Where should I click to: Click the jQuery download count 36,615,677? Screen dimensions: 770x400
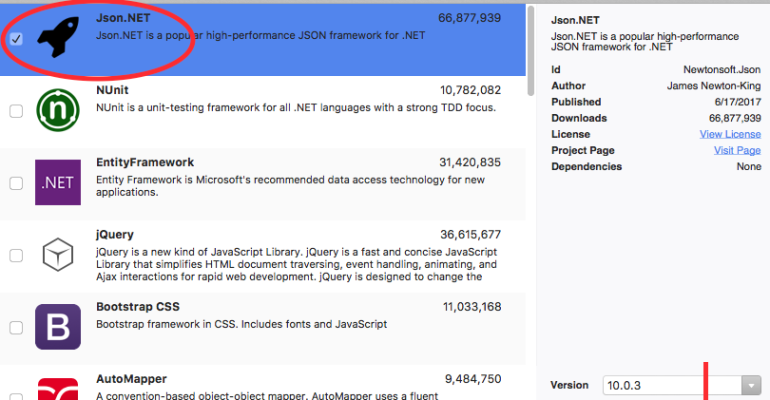470,235
